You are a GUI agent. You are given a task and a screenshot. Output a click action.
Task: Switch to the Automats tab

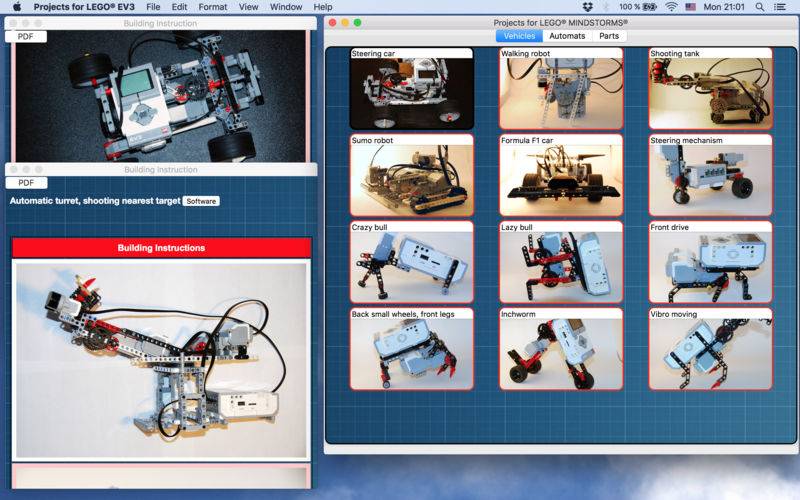567,36
